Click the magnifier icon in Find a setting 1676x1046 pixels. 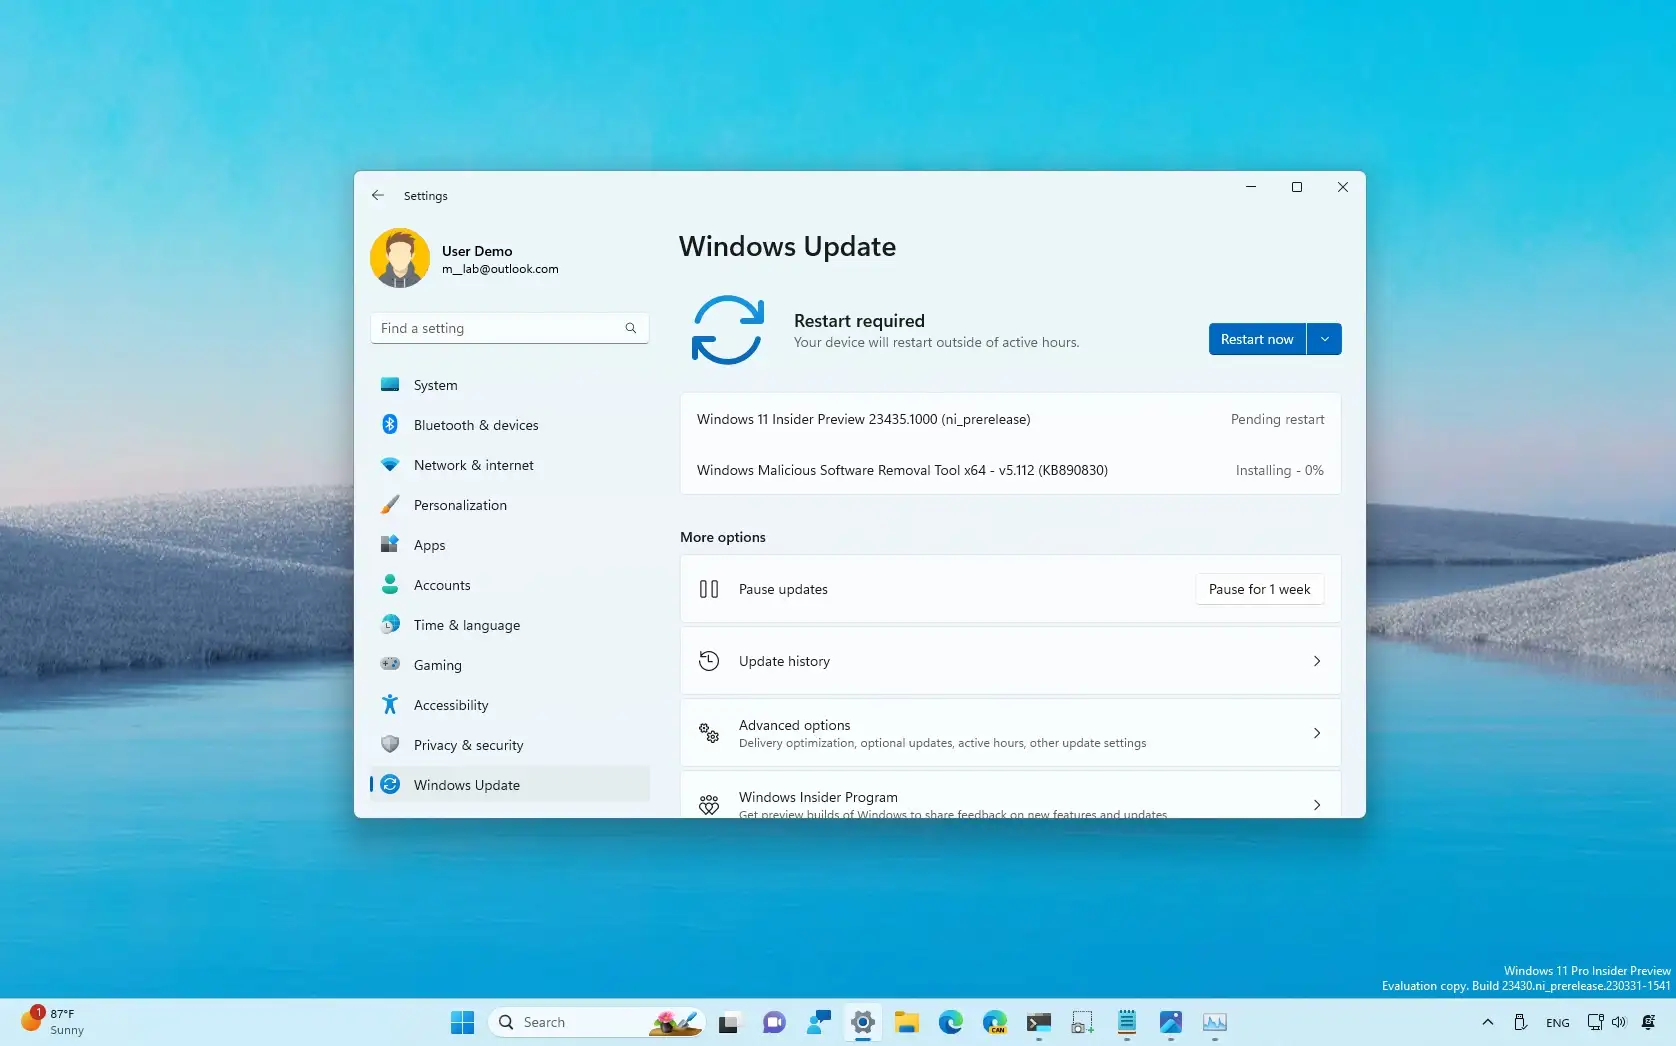[x=631, y=328]
